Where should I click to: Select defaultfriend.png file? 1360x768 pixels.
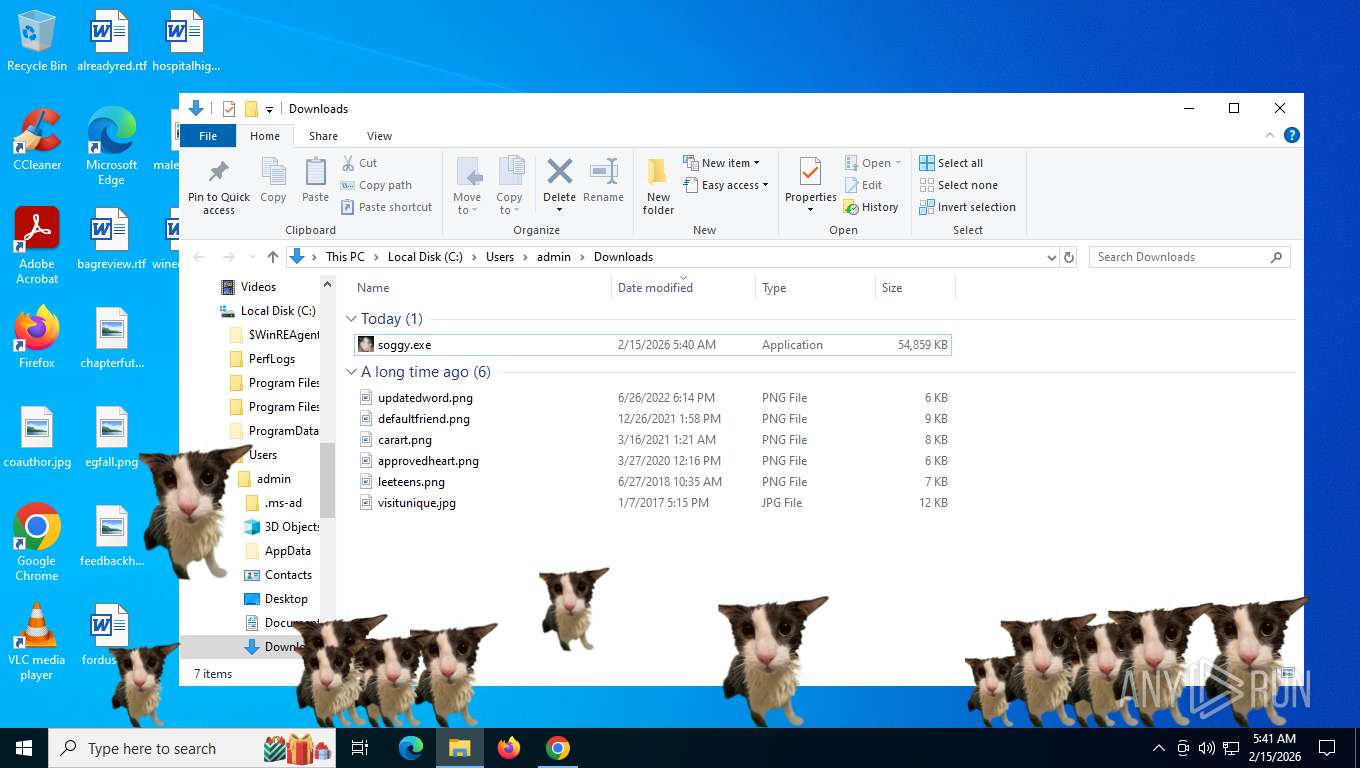pyautogui.click(x=652, y=419)
